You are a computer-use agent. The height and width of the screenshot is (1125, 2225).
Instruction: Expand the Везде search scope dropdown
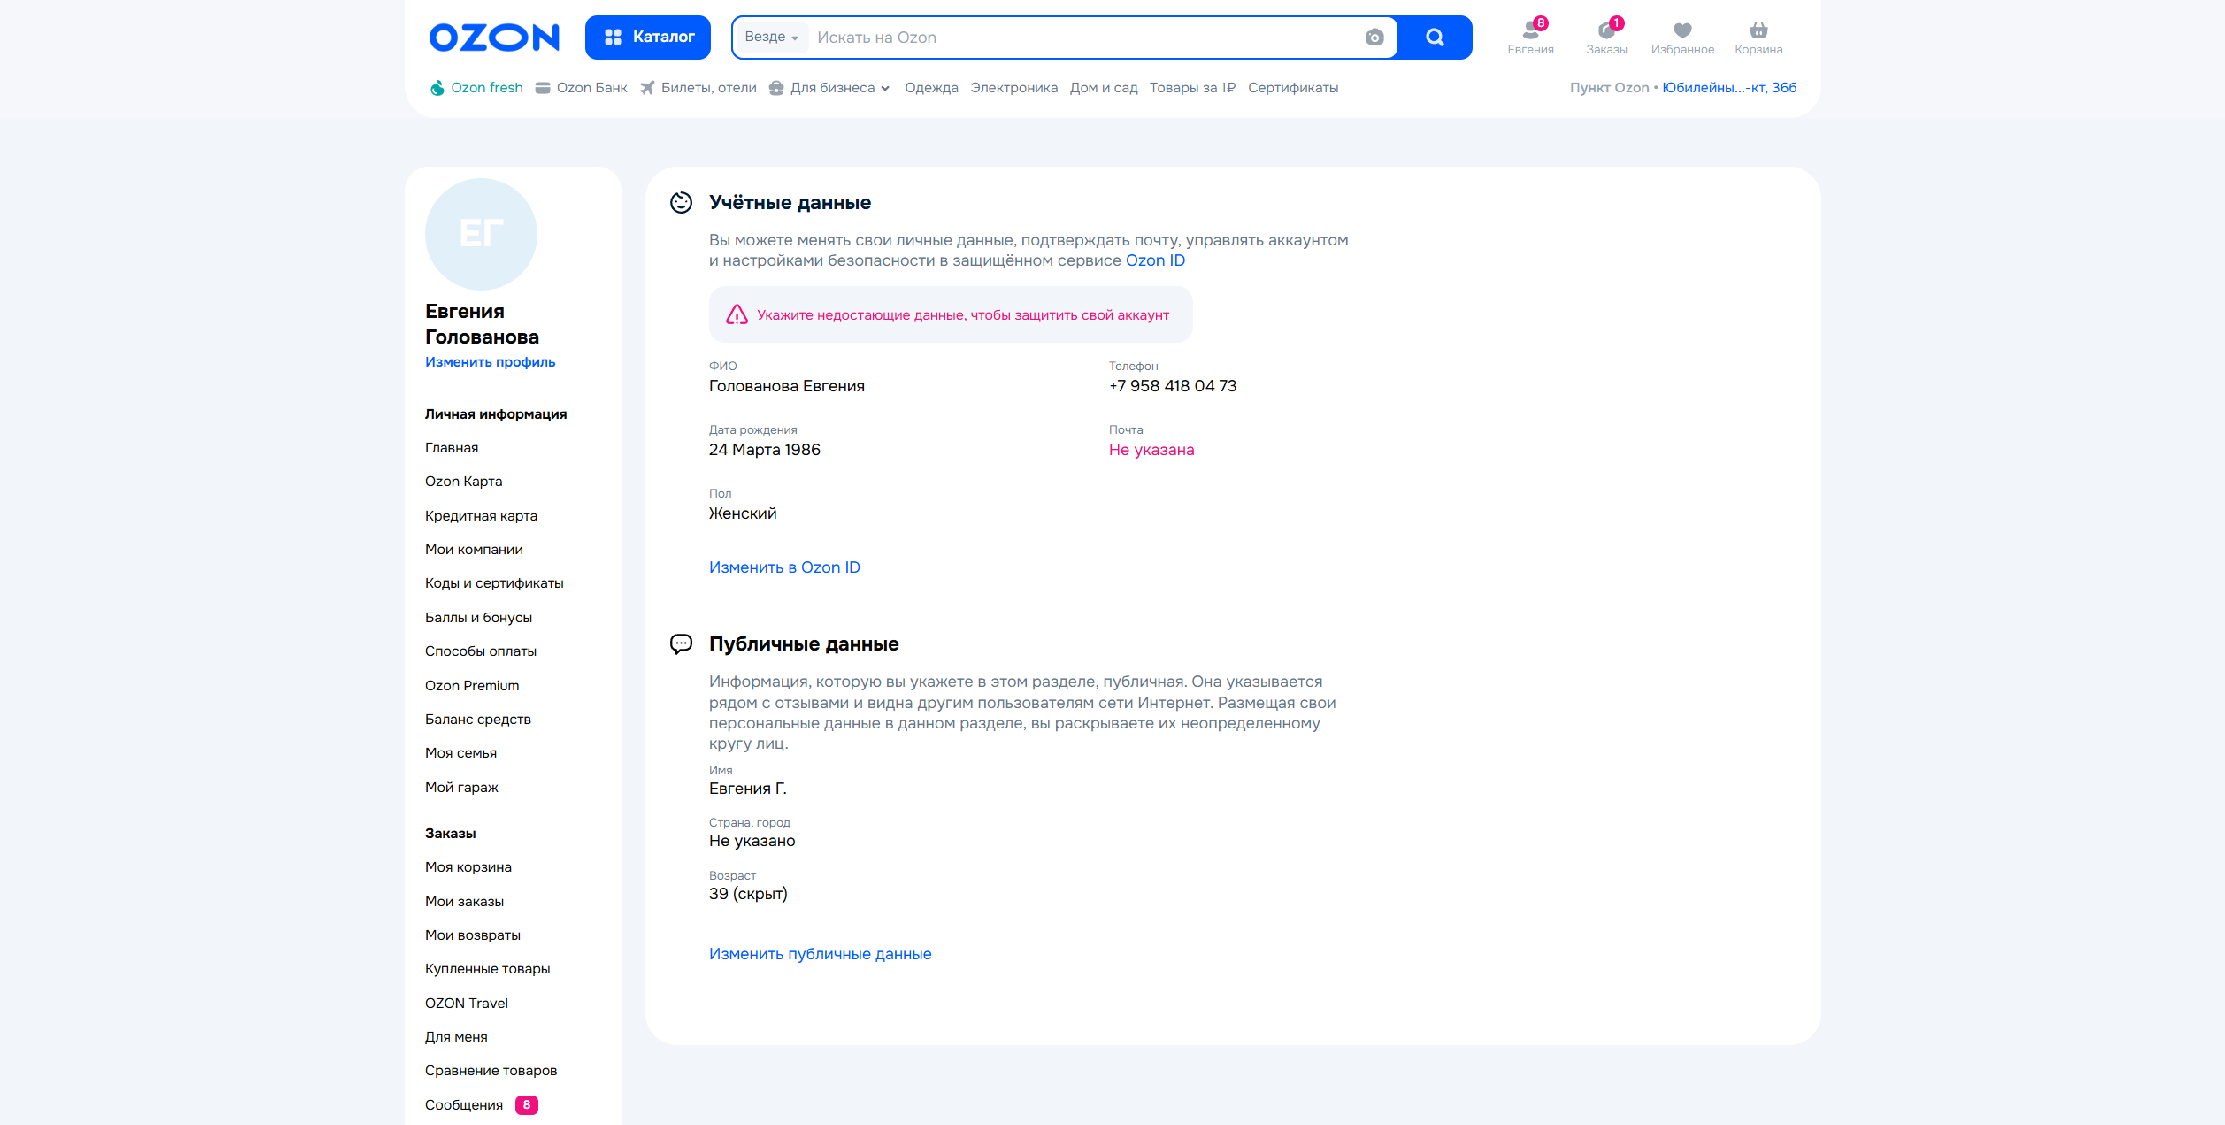[x=771, y=37]
